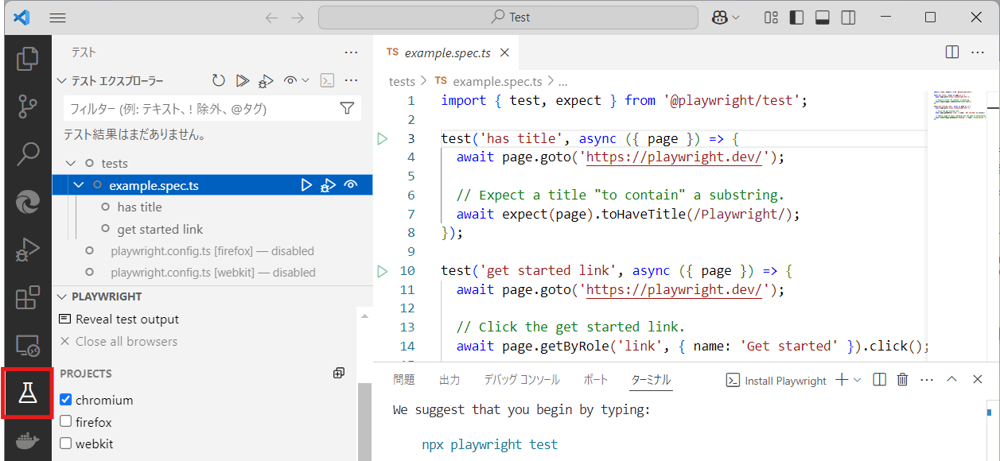The image size is (1000, 461).
Task: Open the Explorer view in activity bar
Action: 27,59
